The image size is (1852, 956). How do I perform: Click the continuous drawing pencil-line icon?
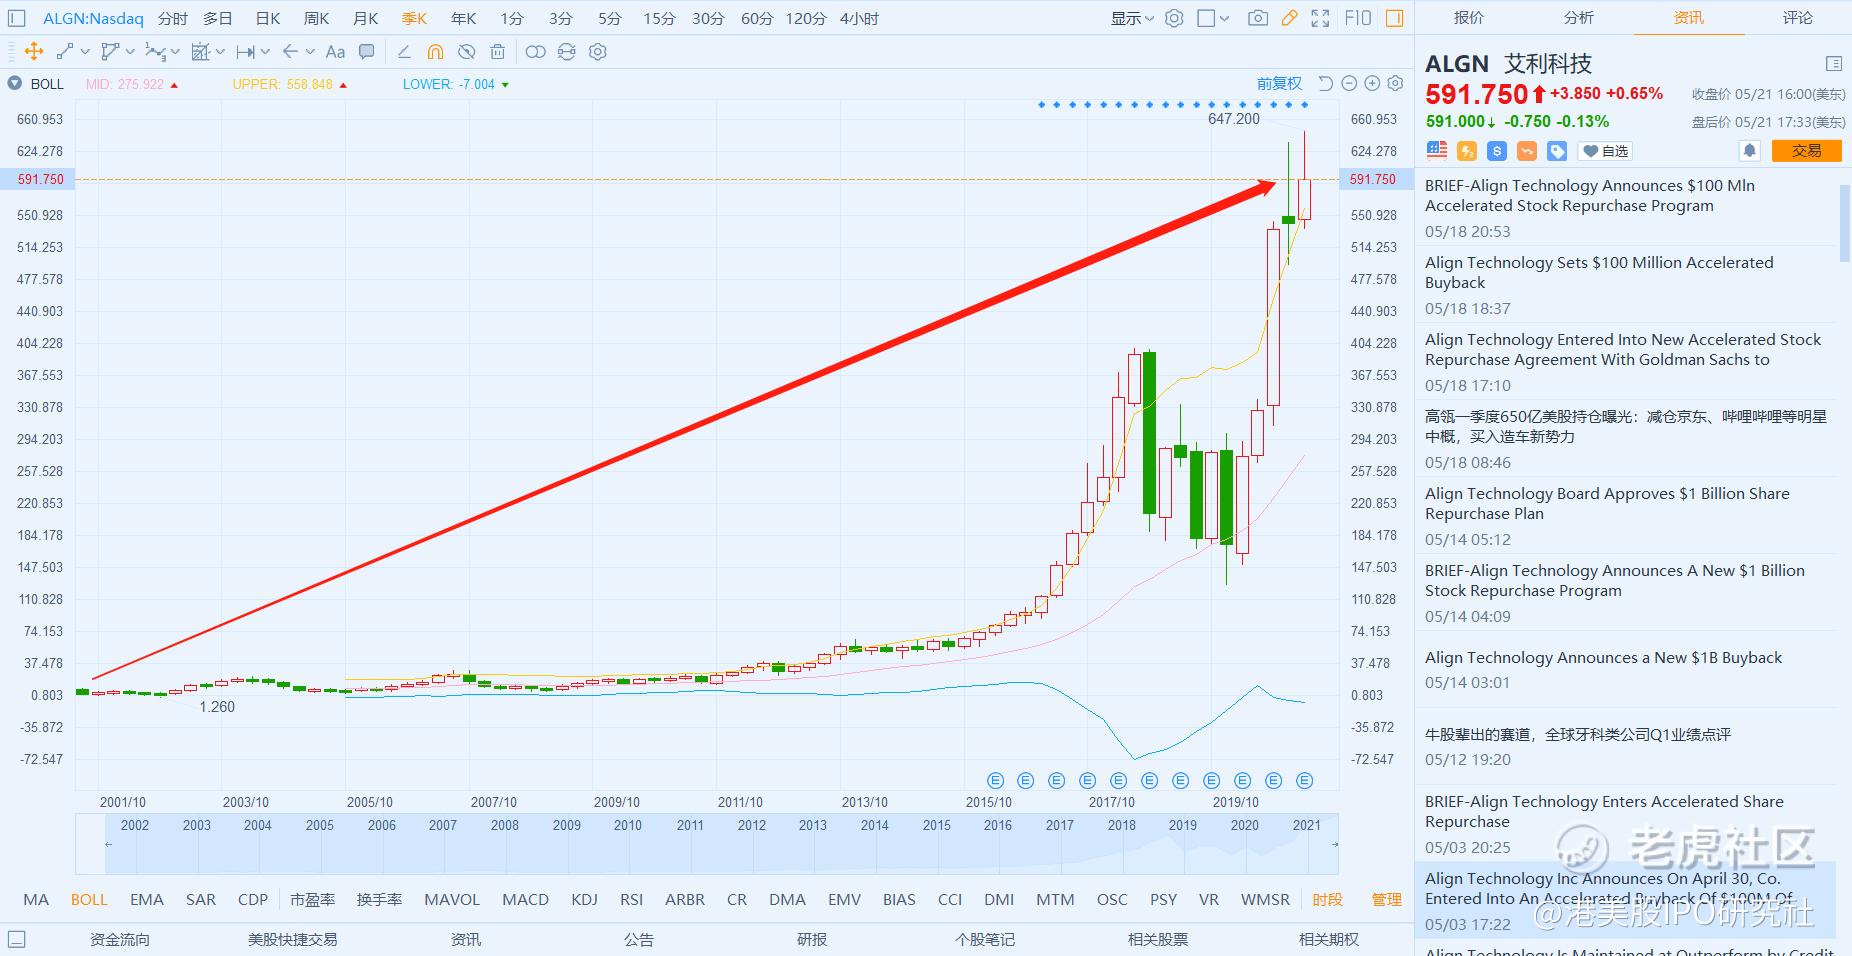[x=404, y=52]
